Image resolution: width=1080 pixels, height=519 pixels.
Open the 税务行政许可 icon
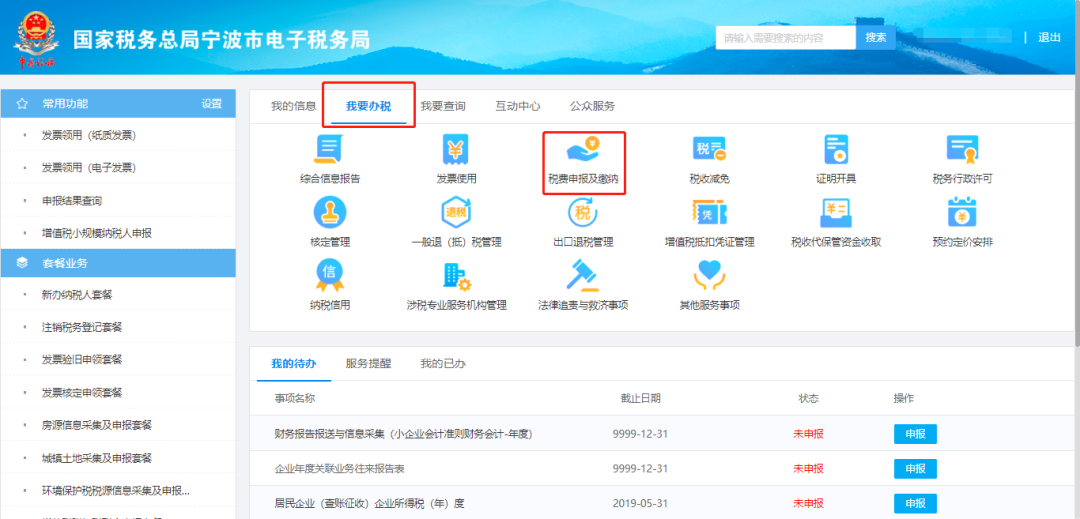point(962,149)
